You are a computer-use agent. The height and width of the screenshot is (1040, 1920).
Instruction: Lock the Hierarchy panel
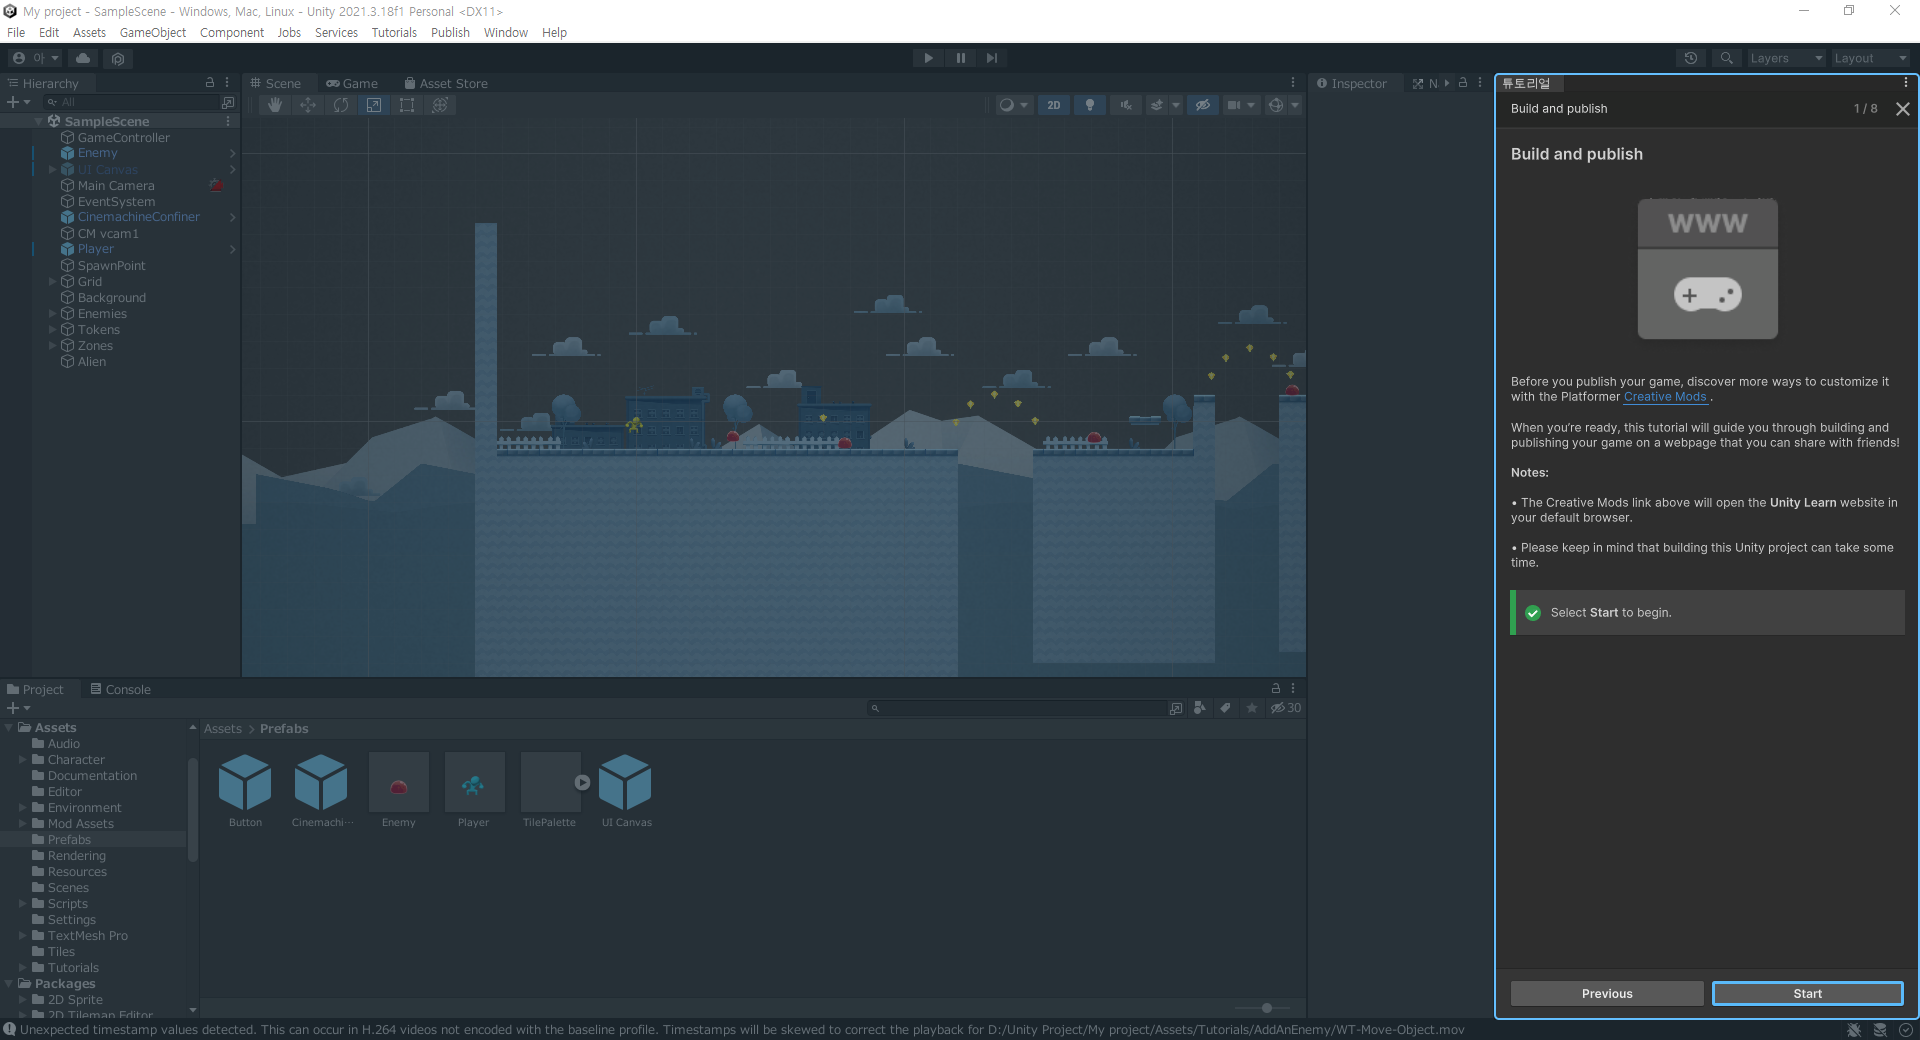click(x=210, y=83)
